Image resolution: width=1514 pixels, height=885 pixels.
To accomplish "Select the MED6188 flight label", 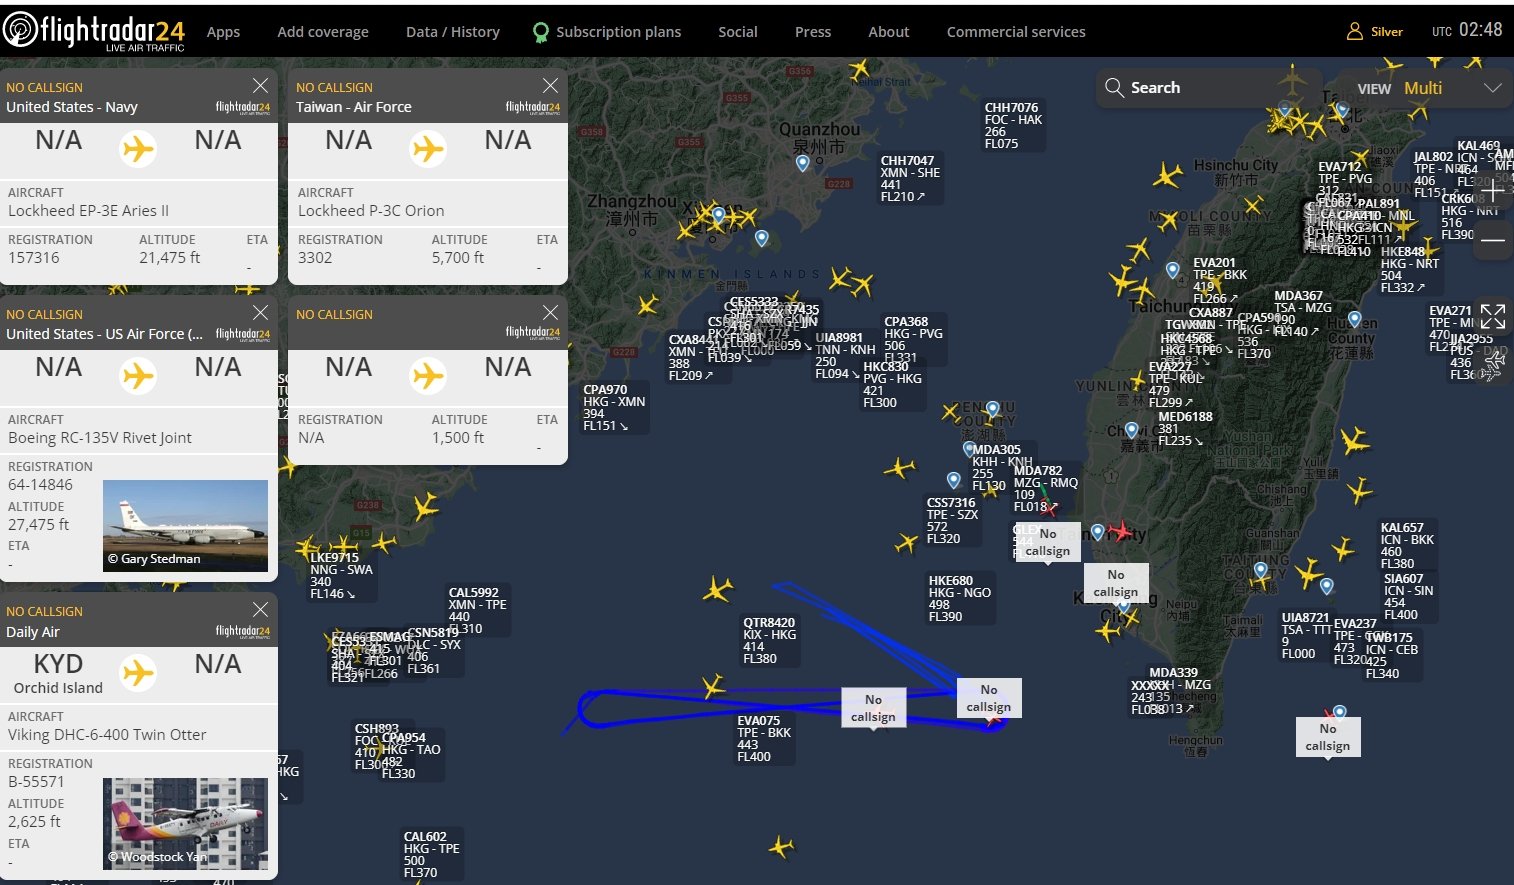I will click(x=1186, y=429).
